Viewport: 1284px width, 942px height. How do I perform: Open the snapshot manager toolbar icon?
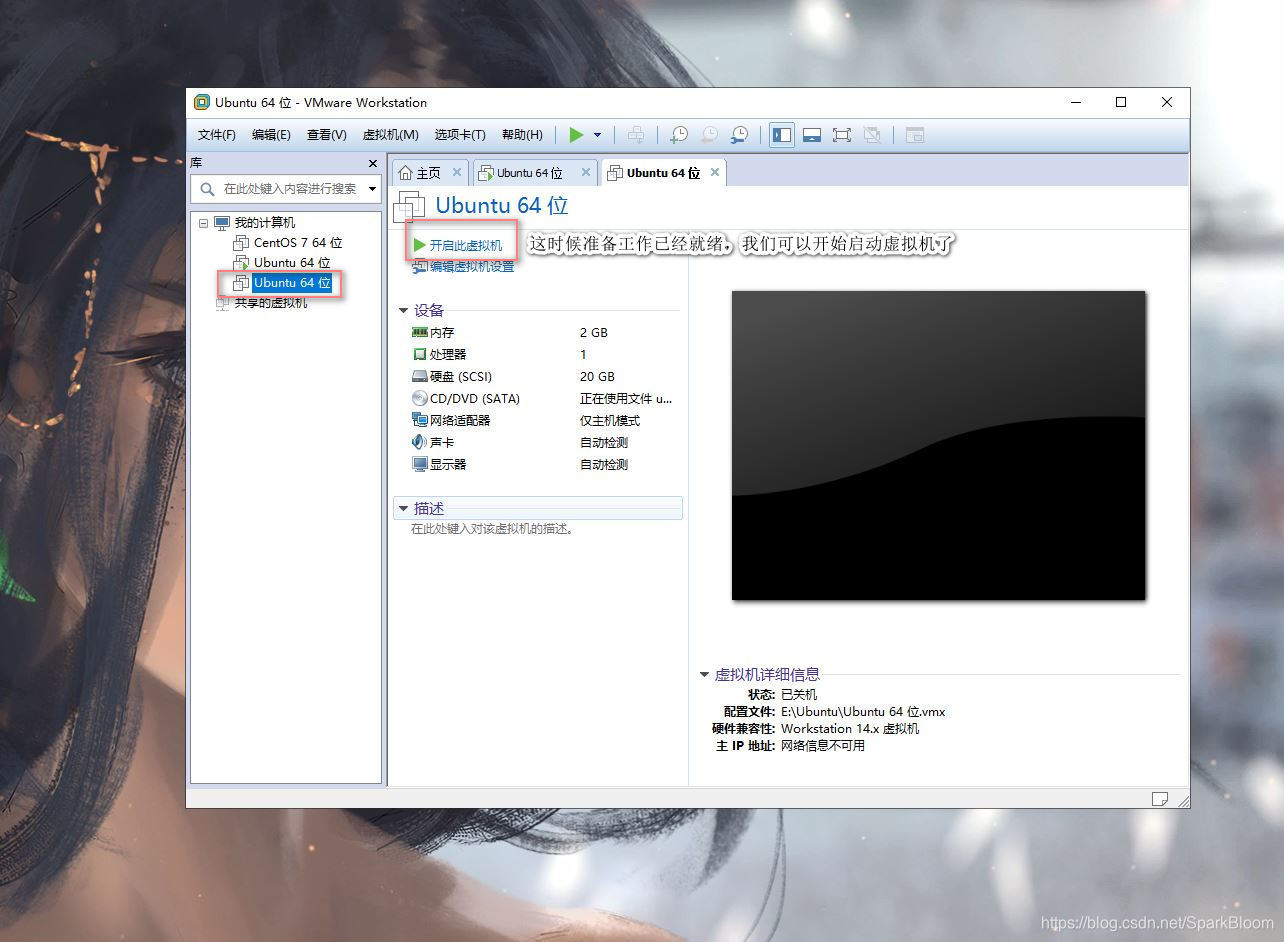739,135
